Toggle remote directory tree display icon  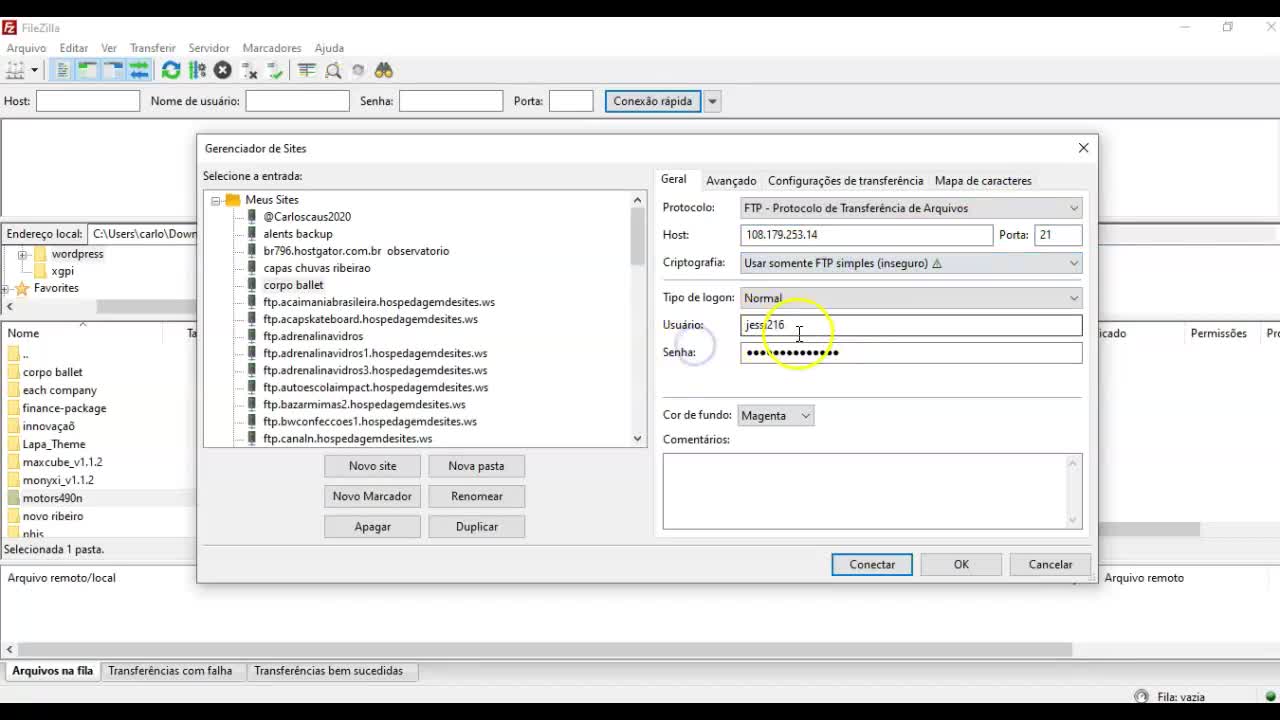[x=113, y=70]
